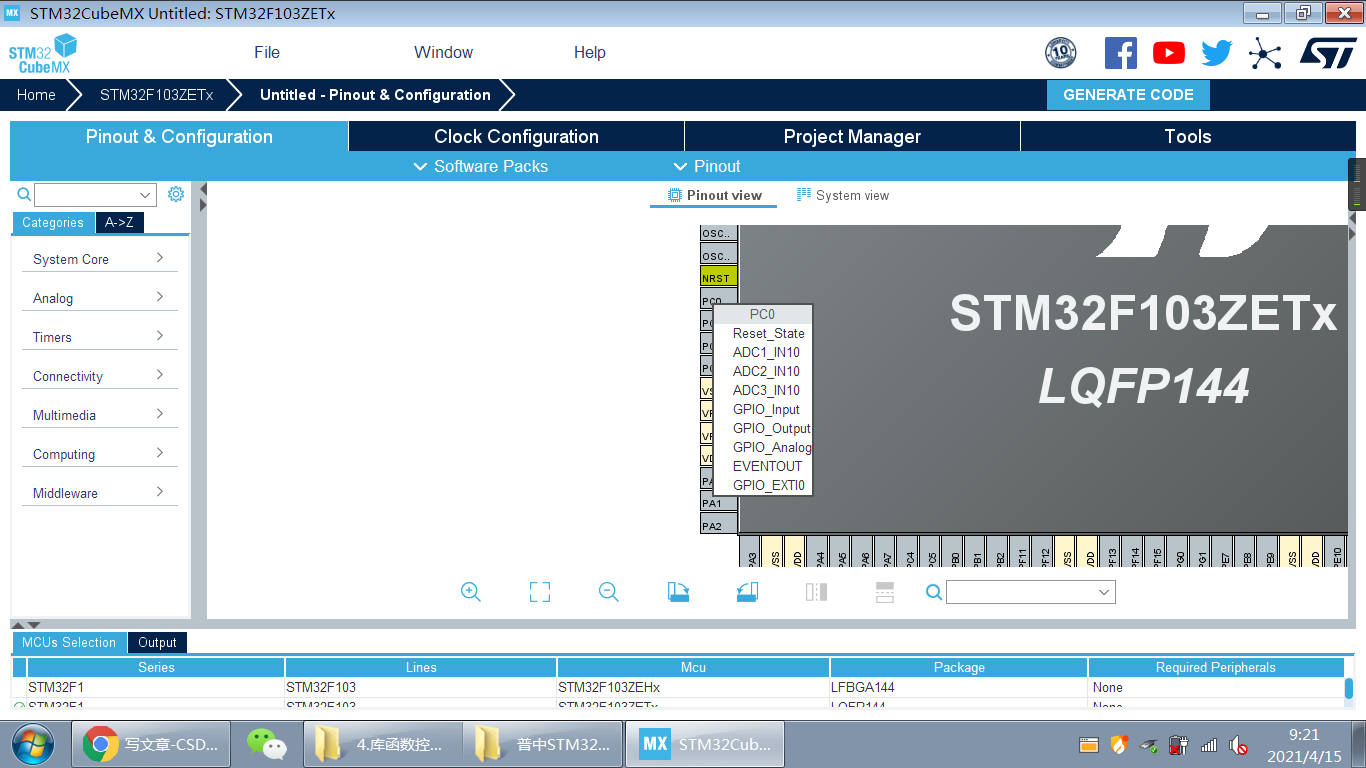Switch to the Clock Configuration tab

click(516, 136)
